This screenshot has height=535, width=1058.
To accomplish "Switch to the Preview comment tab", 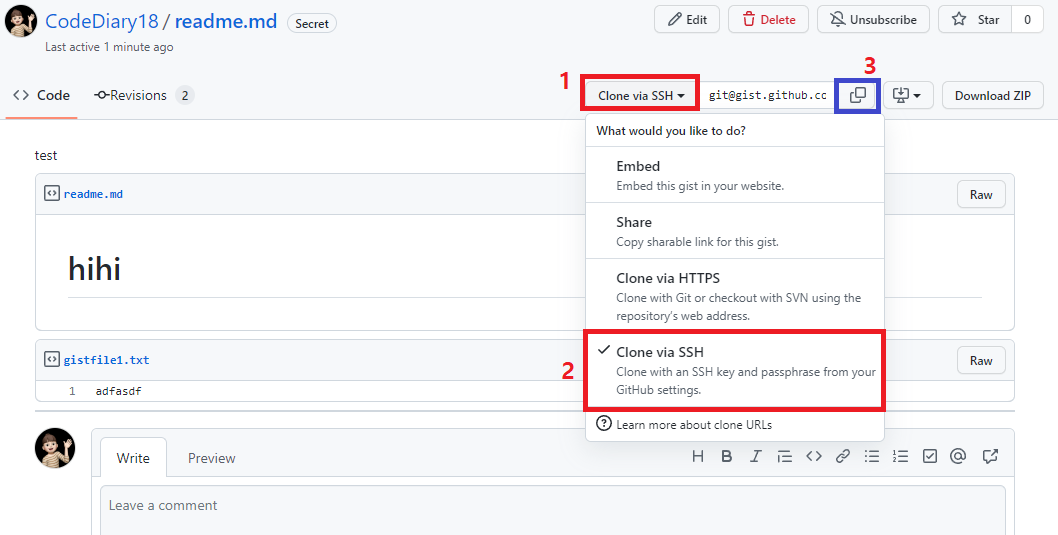I will (x=211, y=458).
